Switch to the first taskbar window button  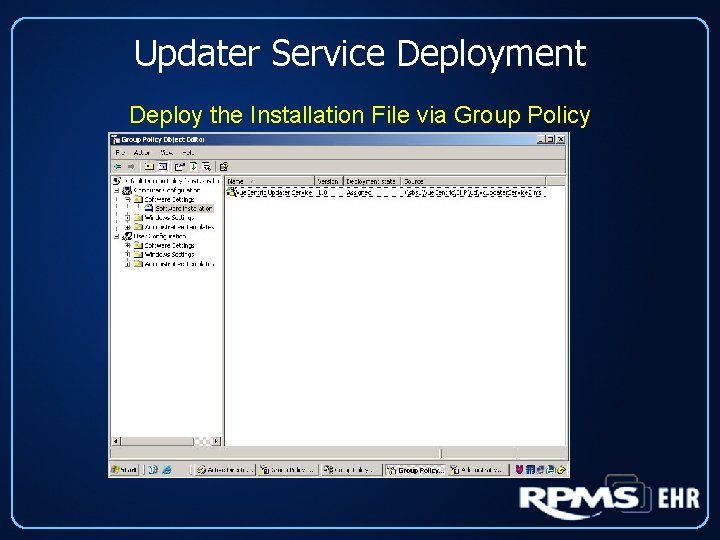coord(225,470)
